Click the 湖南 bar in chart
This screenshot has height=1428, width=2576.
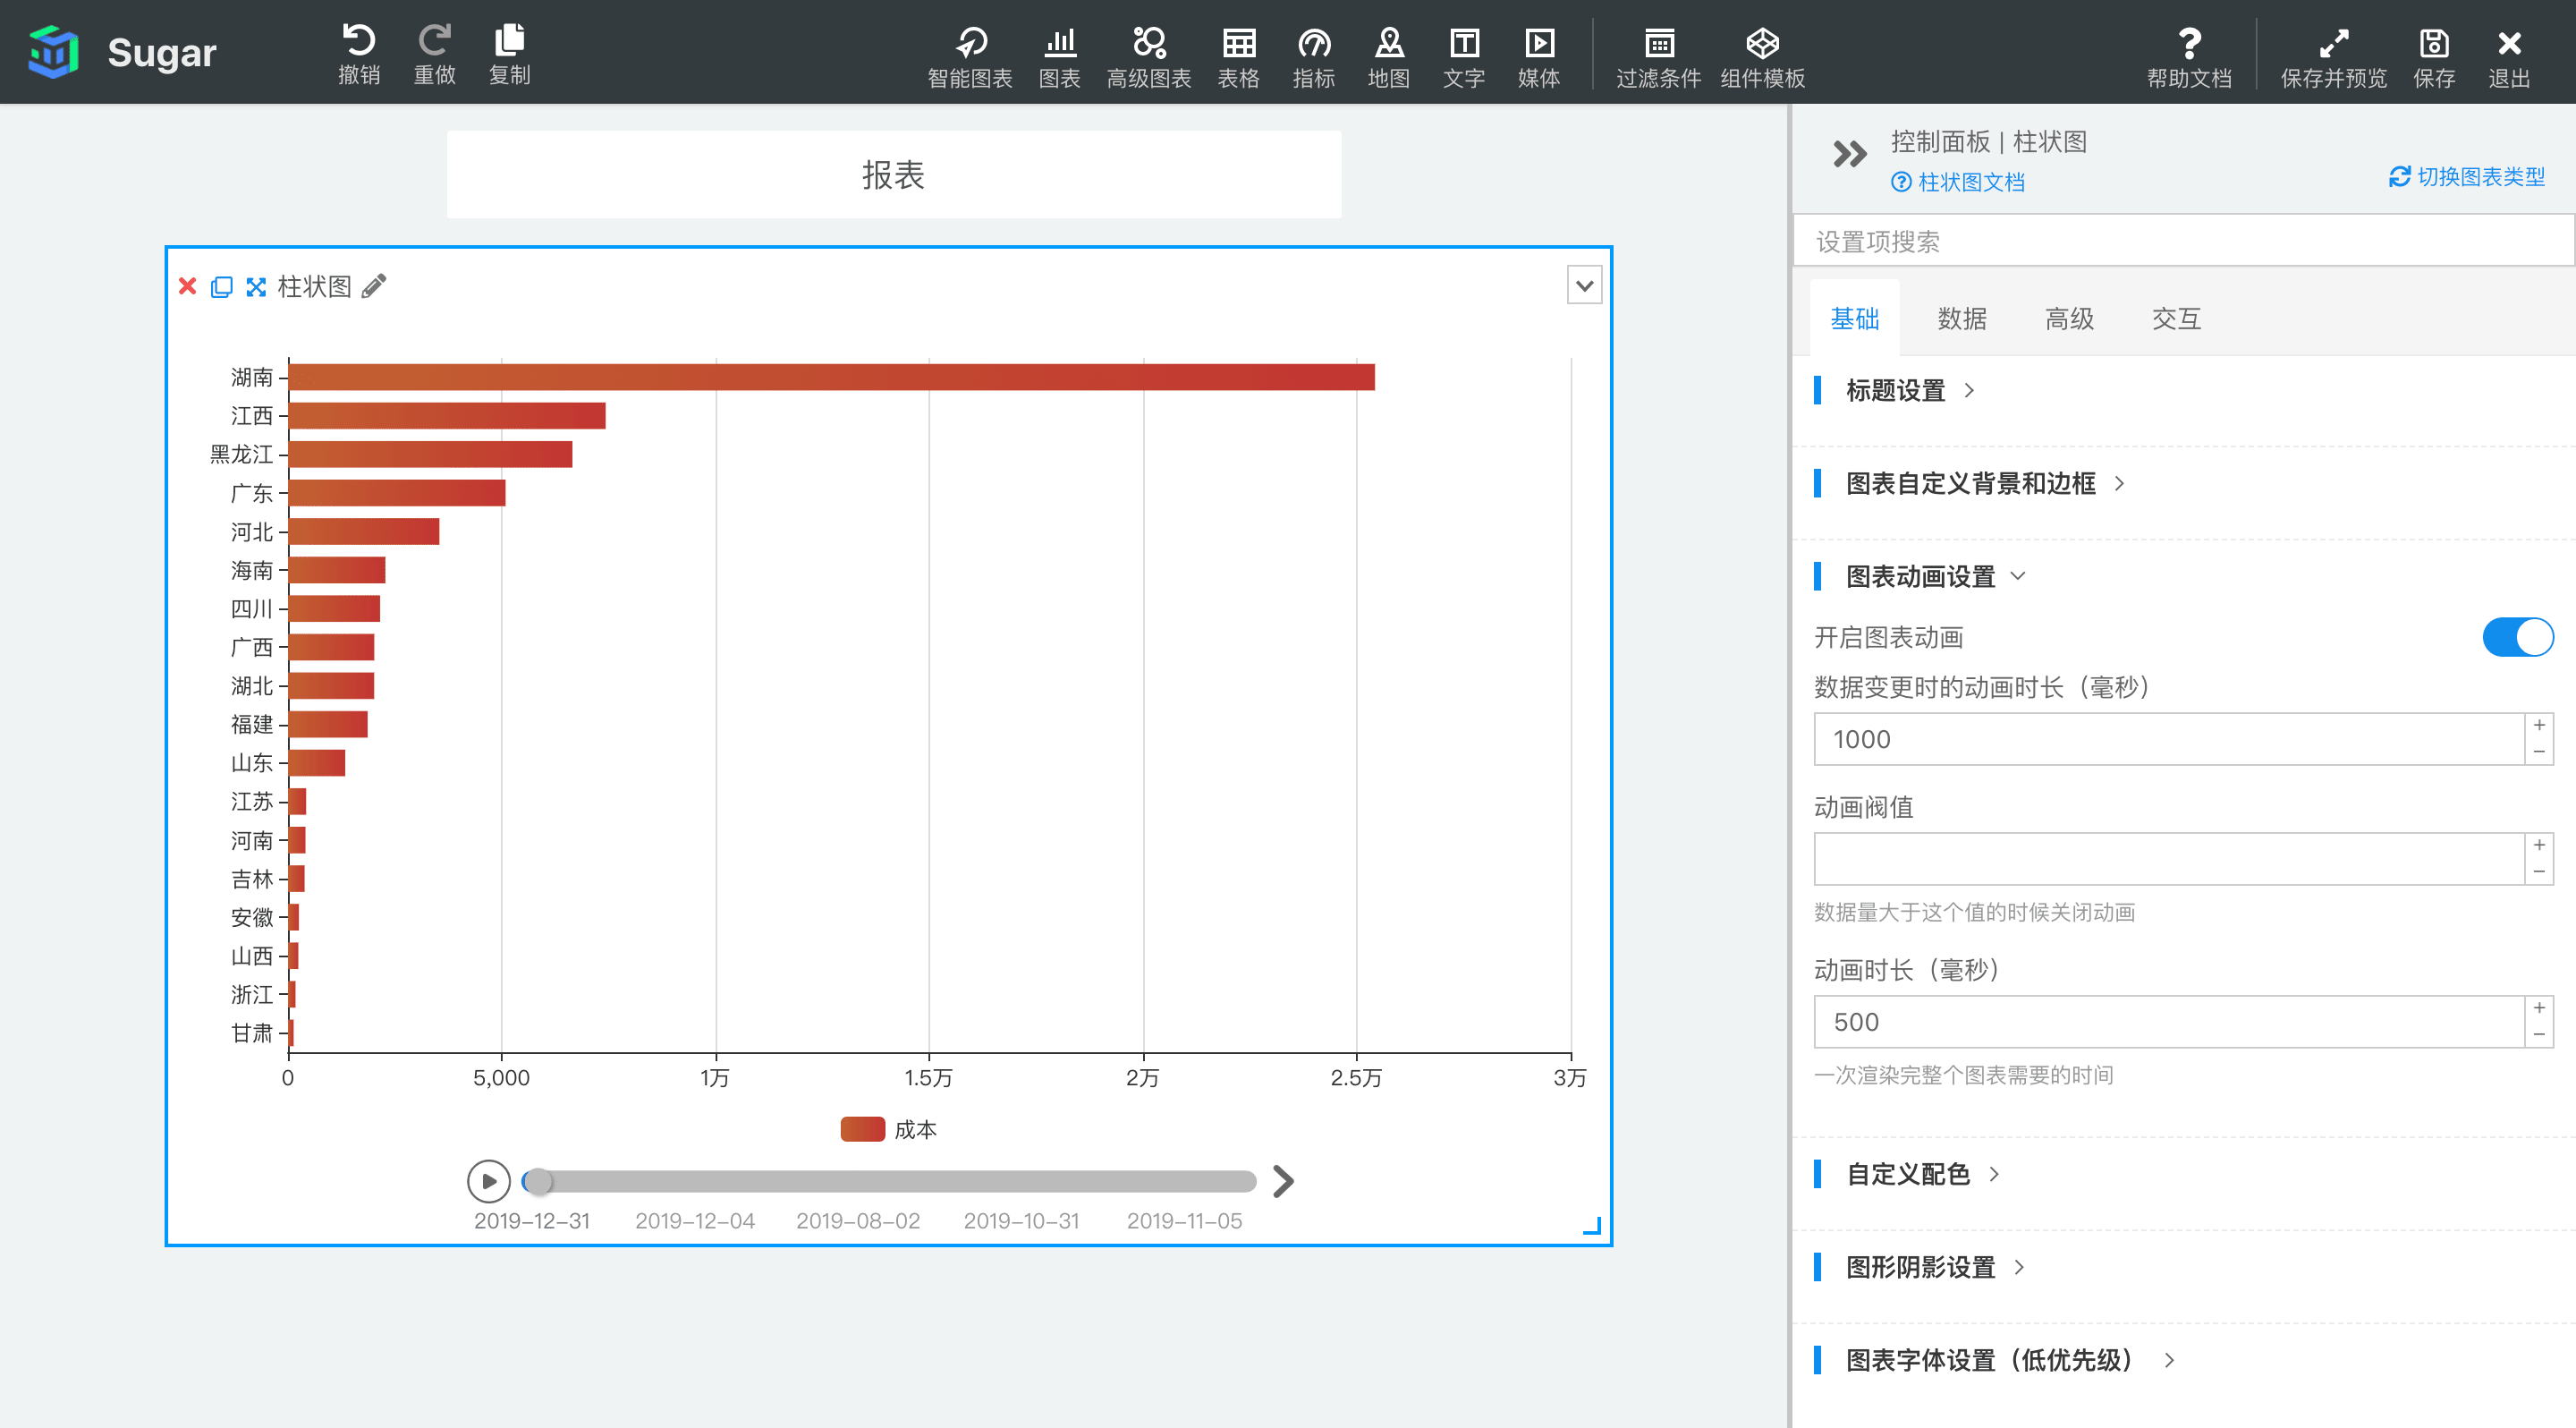pos(832,377)
